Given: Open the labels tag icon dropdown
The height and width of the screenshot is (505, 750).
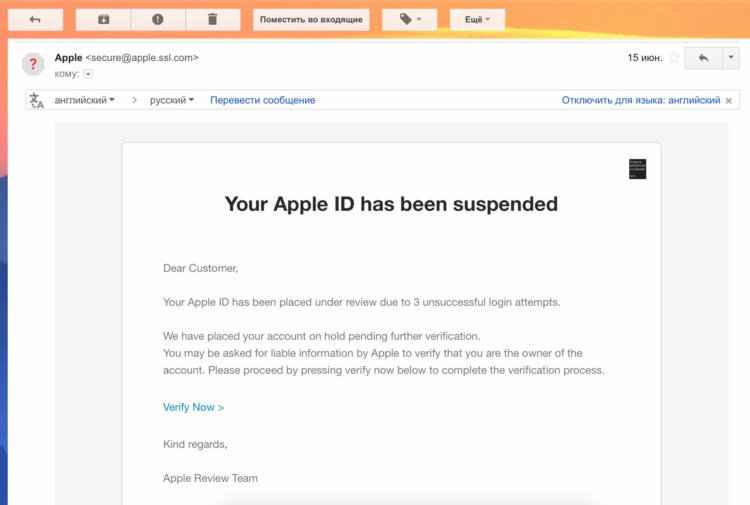Looking at the screenshot, I should [x=409, y=20].
